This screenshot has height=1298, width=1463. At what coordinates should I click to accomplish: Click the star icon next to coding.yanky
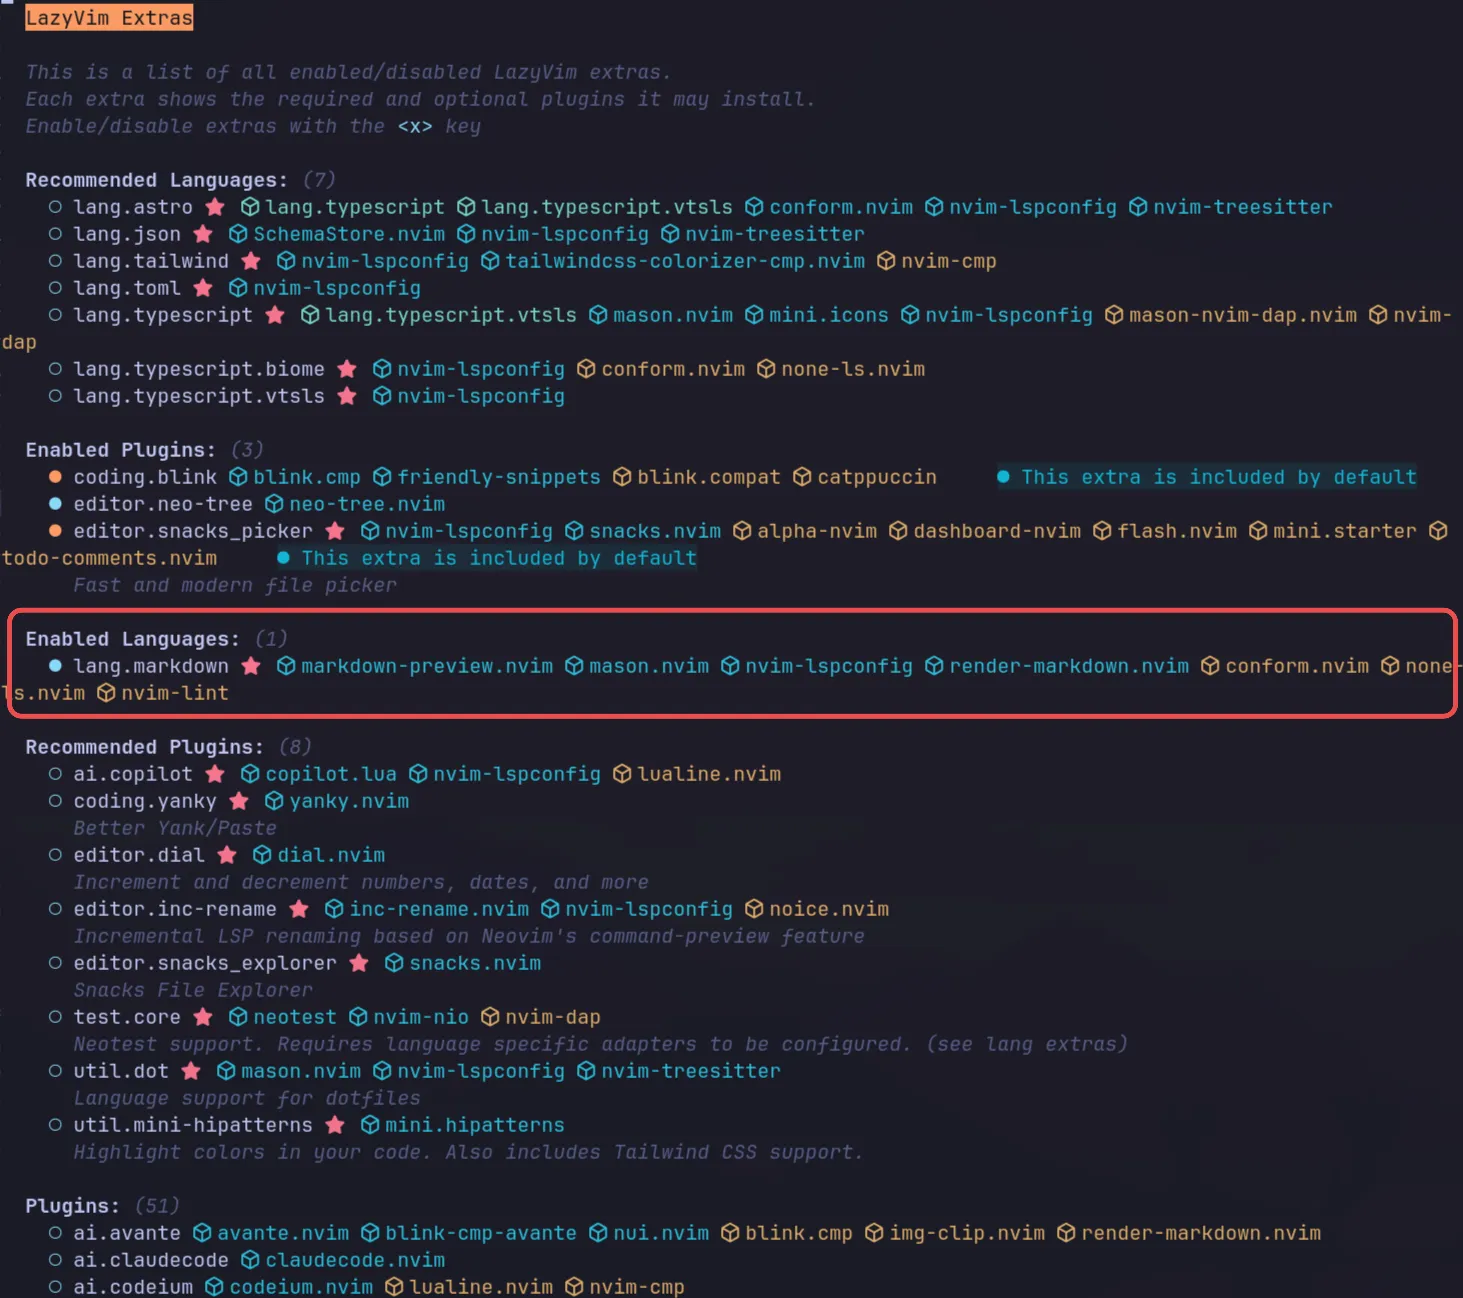239,801
